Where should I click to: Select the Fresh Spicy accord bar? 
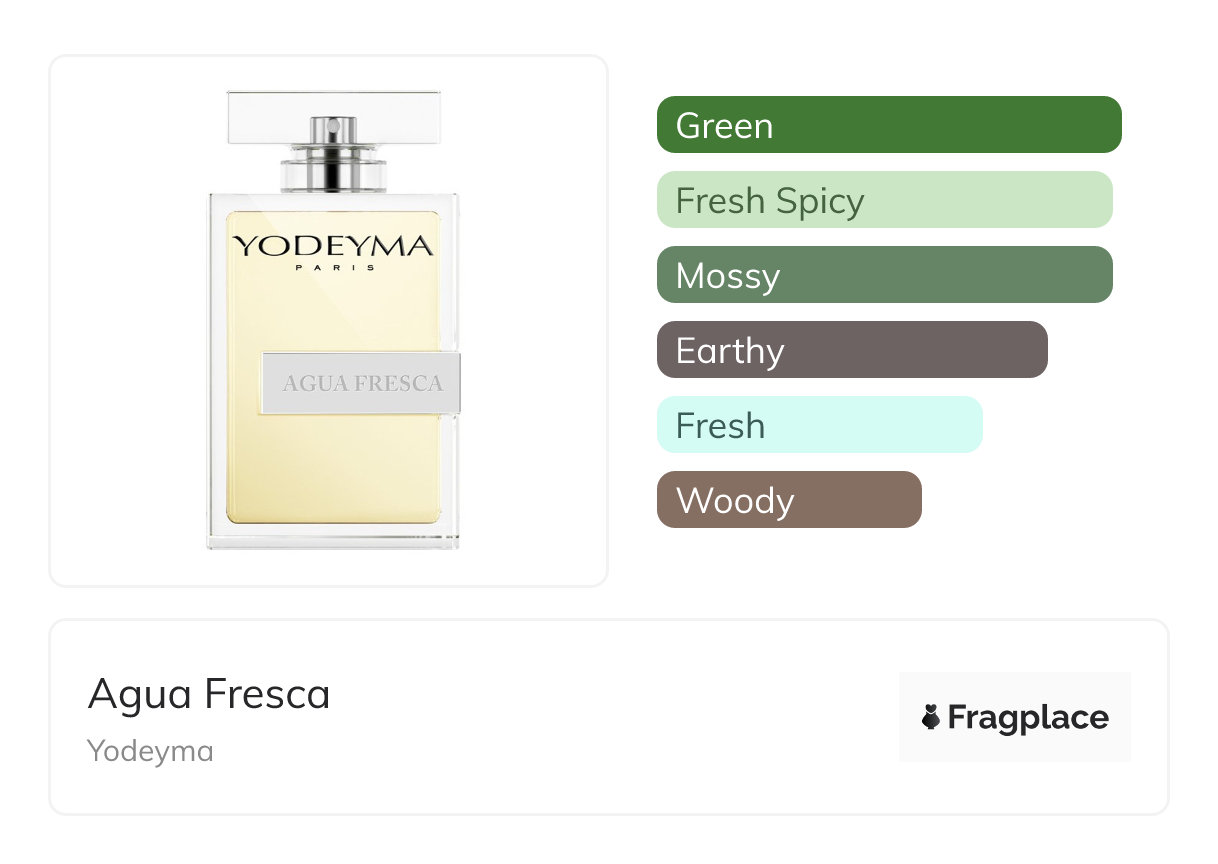click(884, 200)
